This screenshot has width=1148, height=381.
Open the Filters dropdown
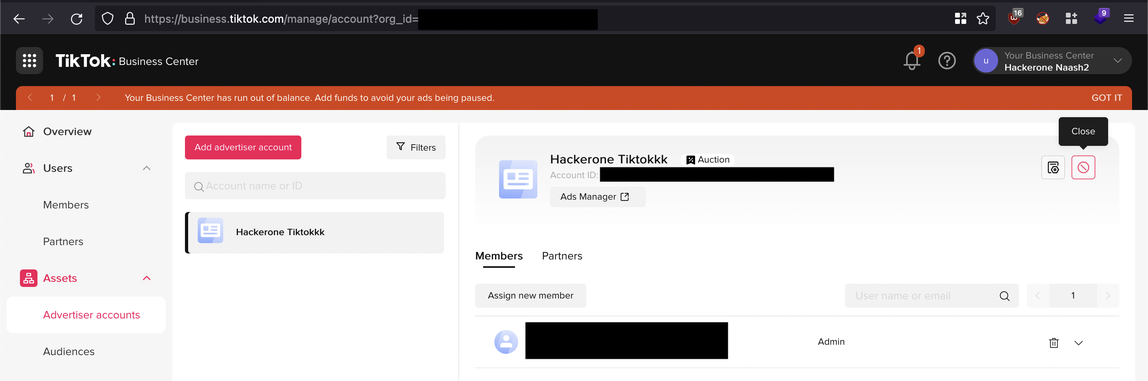[x=416, y=147]
